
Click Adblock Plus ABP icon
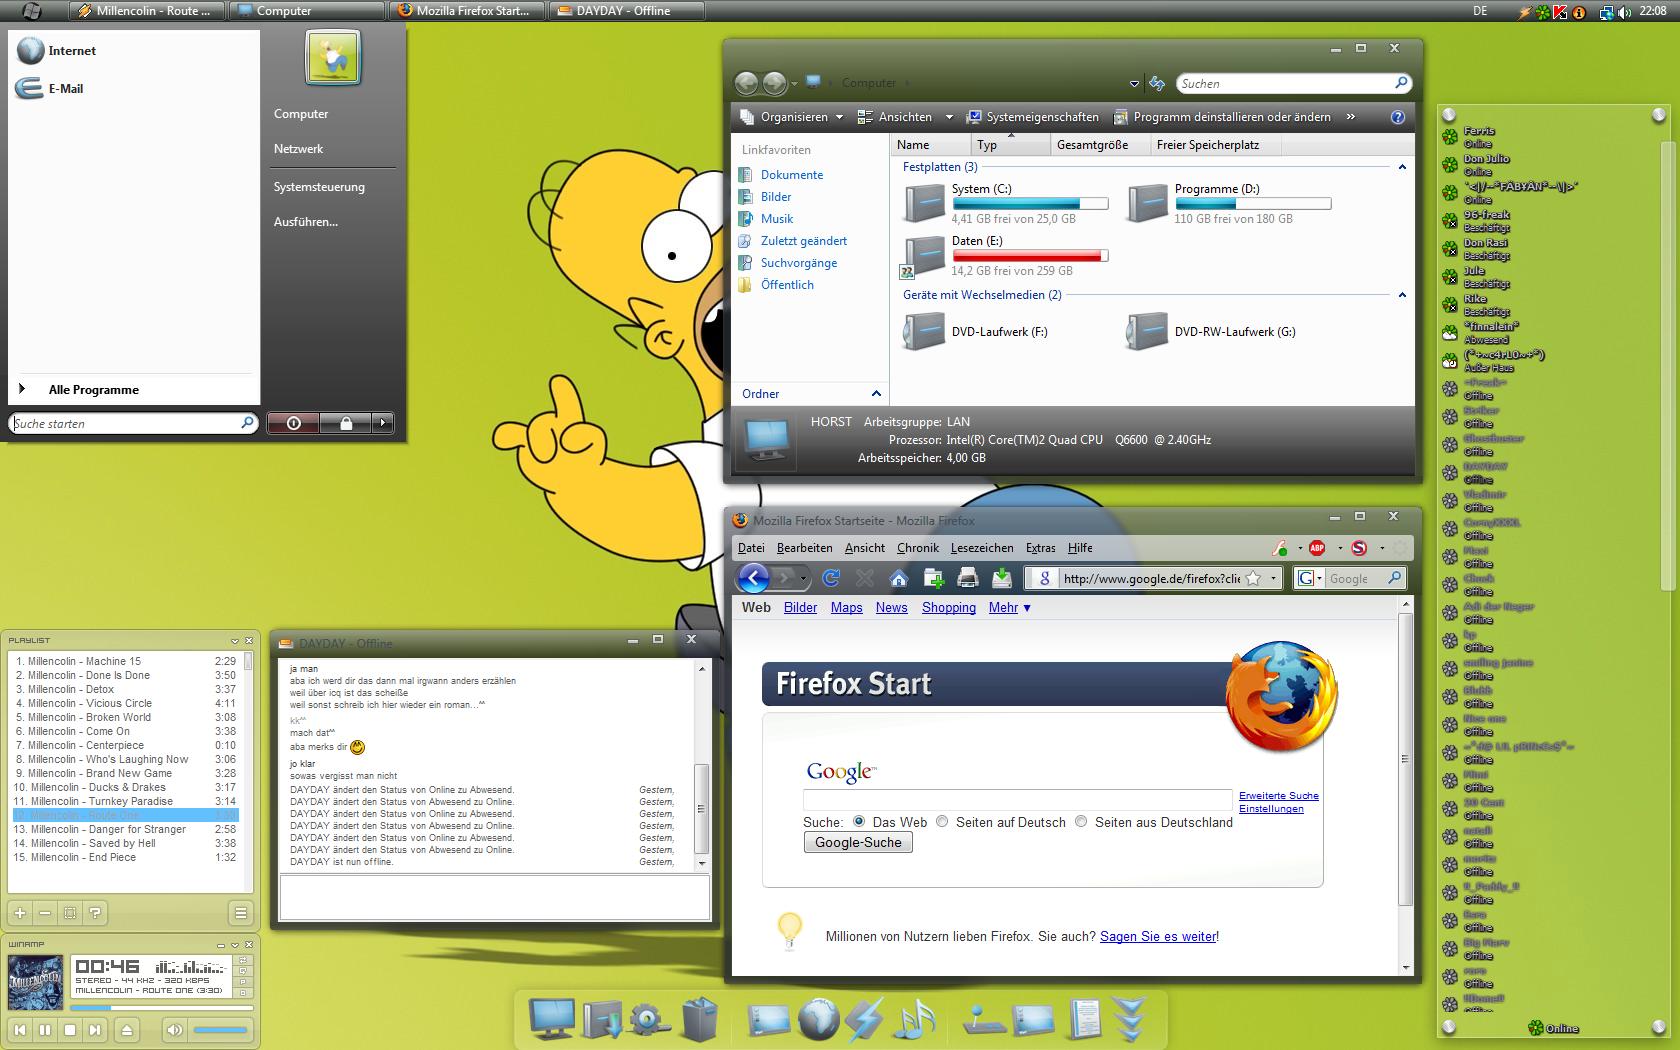coord(1317,548)
